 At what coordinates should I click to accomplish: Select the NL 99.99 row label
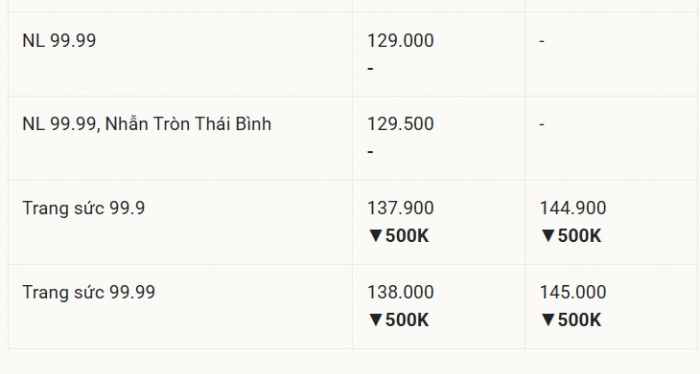[x=59, y=41]
